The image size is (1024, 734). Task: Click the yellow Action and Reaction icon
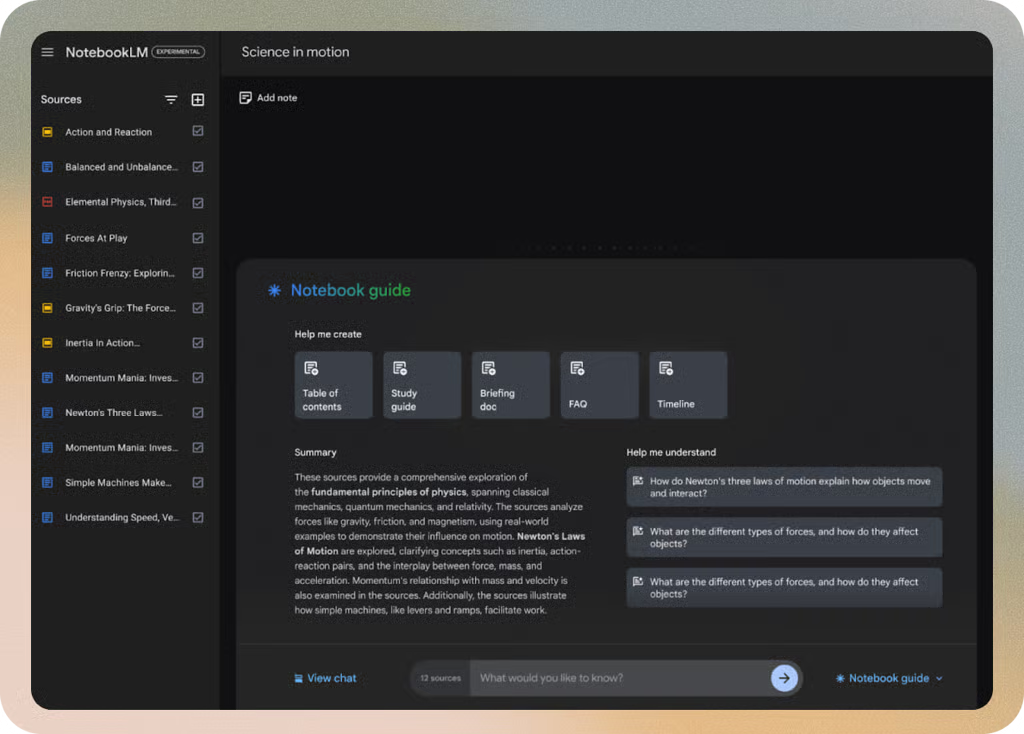(47, 132)
